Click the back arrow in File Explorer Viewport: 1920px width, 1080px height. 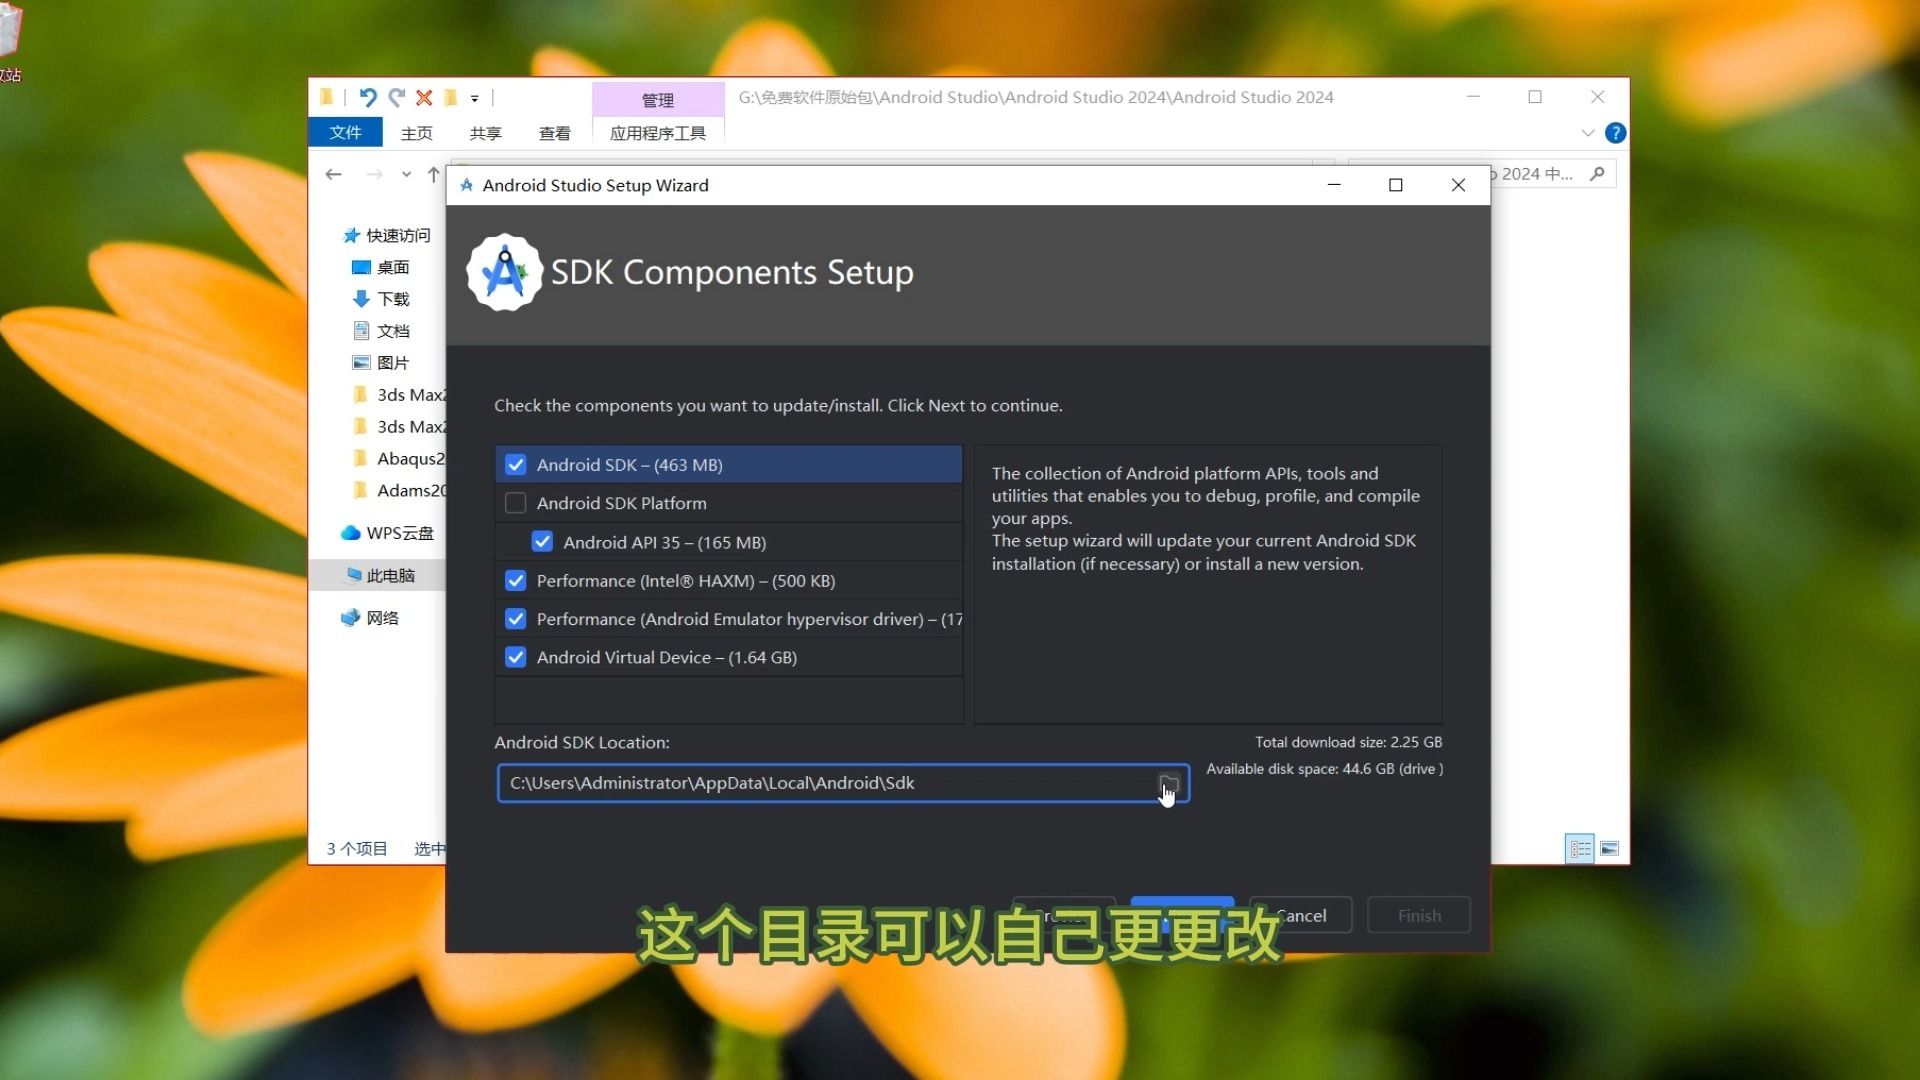pos(334,174)
